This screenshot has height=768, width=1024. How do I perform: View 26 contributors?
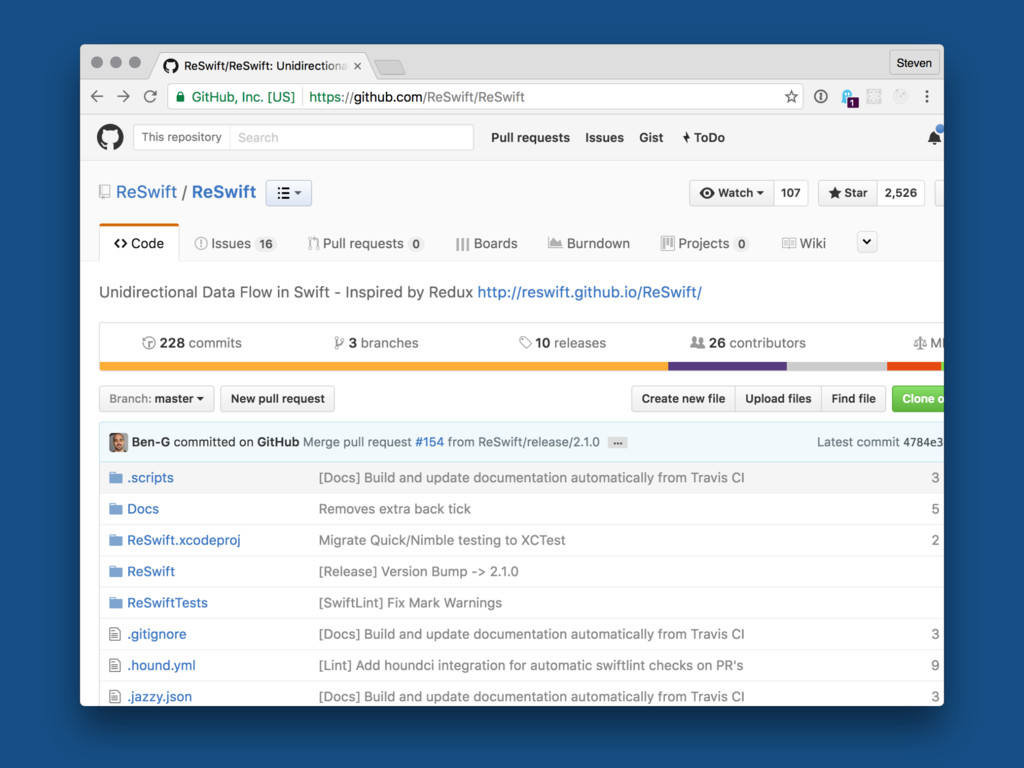748,343
